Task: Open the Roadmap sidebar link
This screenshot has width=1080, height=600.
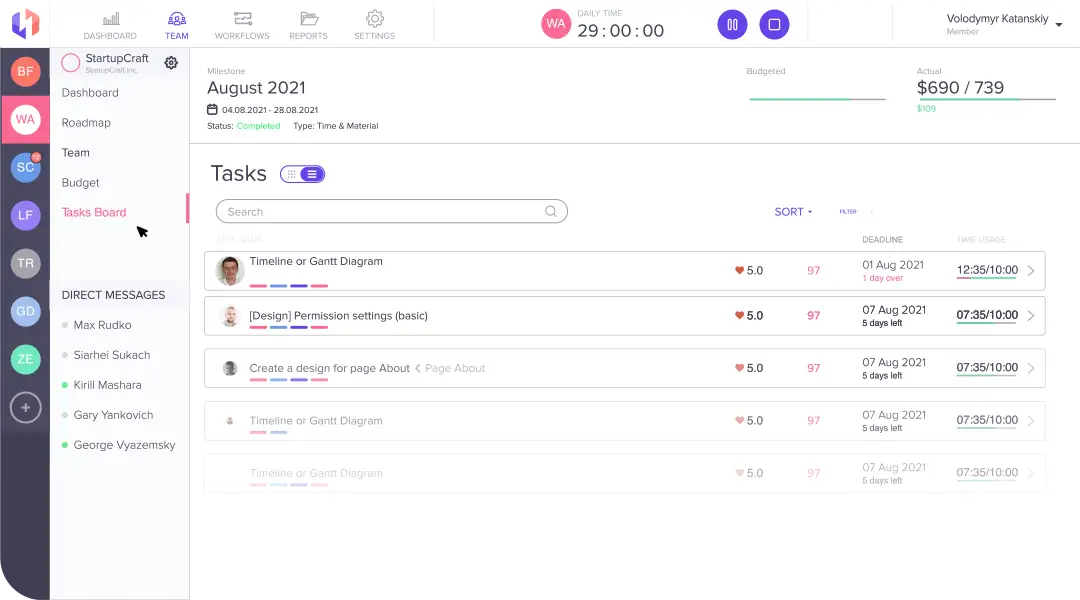Action: tap(86, 123)
